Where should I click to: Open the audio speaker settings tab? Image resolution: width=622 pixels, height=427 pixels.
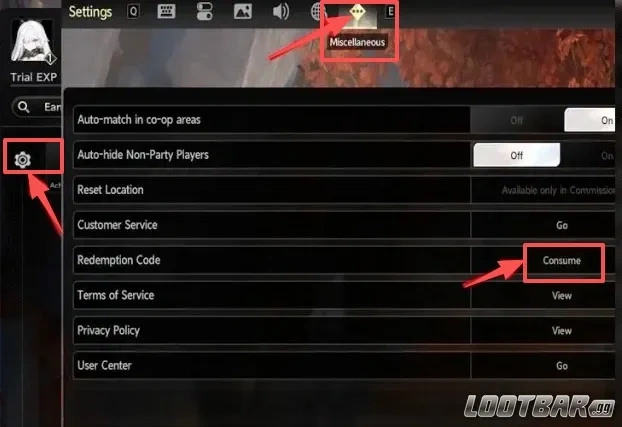[281, 12]
